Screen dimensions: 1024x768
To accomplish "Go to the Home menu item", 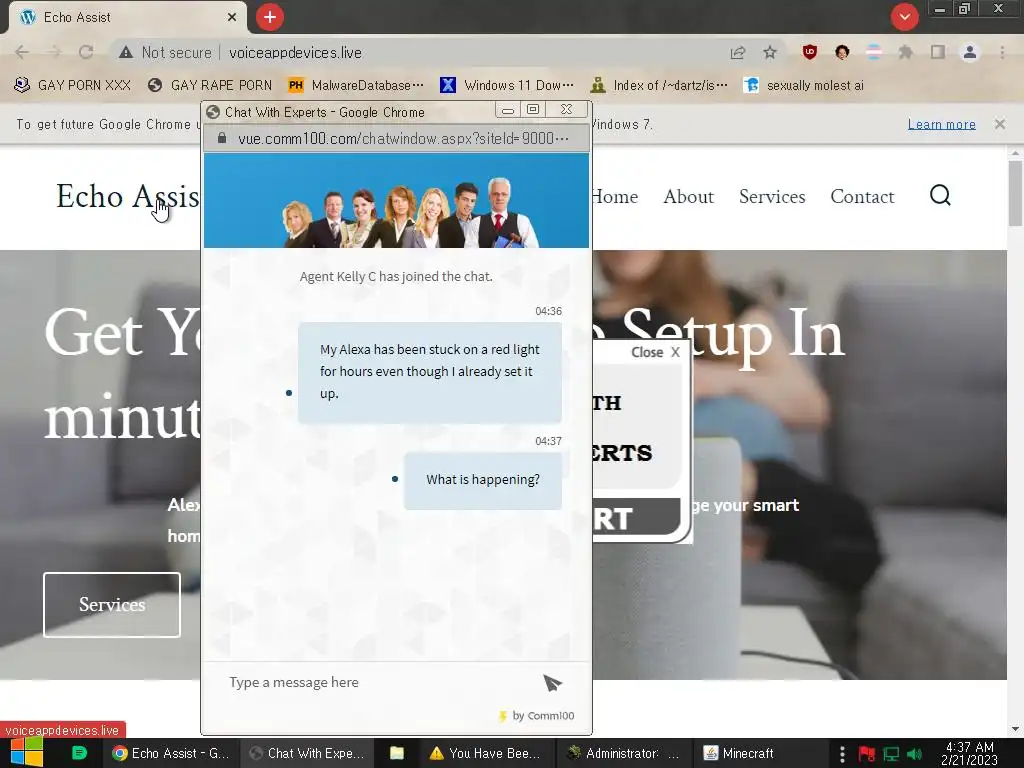I will click(x=615, y=197).
